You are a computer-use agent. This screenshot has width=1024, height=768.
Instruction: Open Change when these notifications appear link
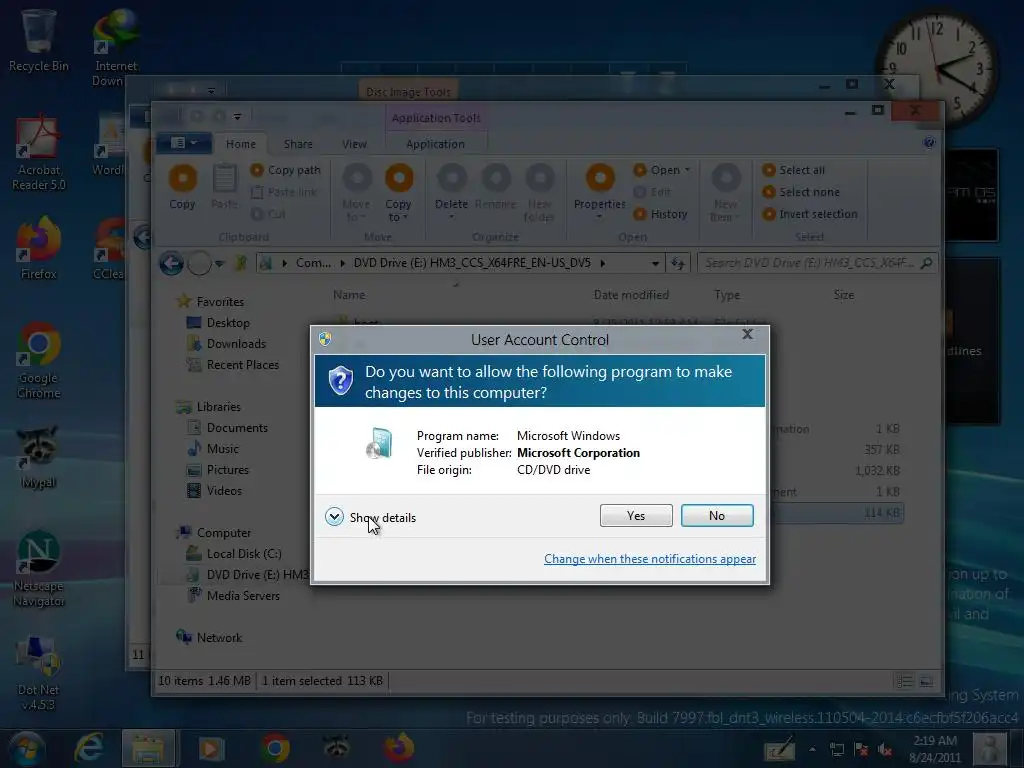tap(650, 558)
